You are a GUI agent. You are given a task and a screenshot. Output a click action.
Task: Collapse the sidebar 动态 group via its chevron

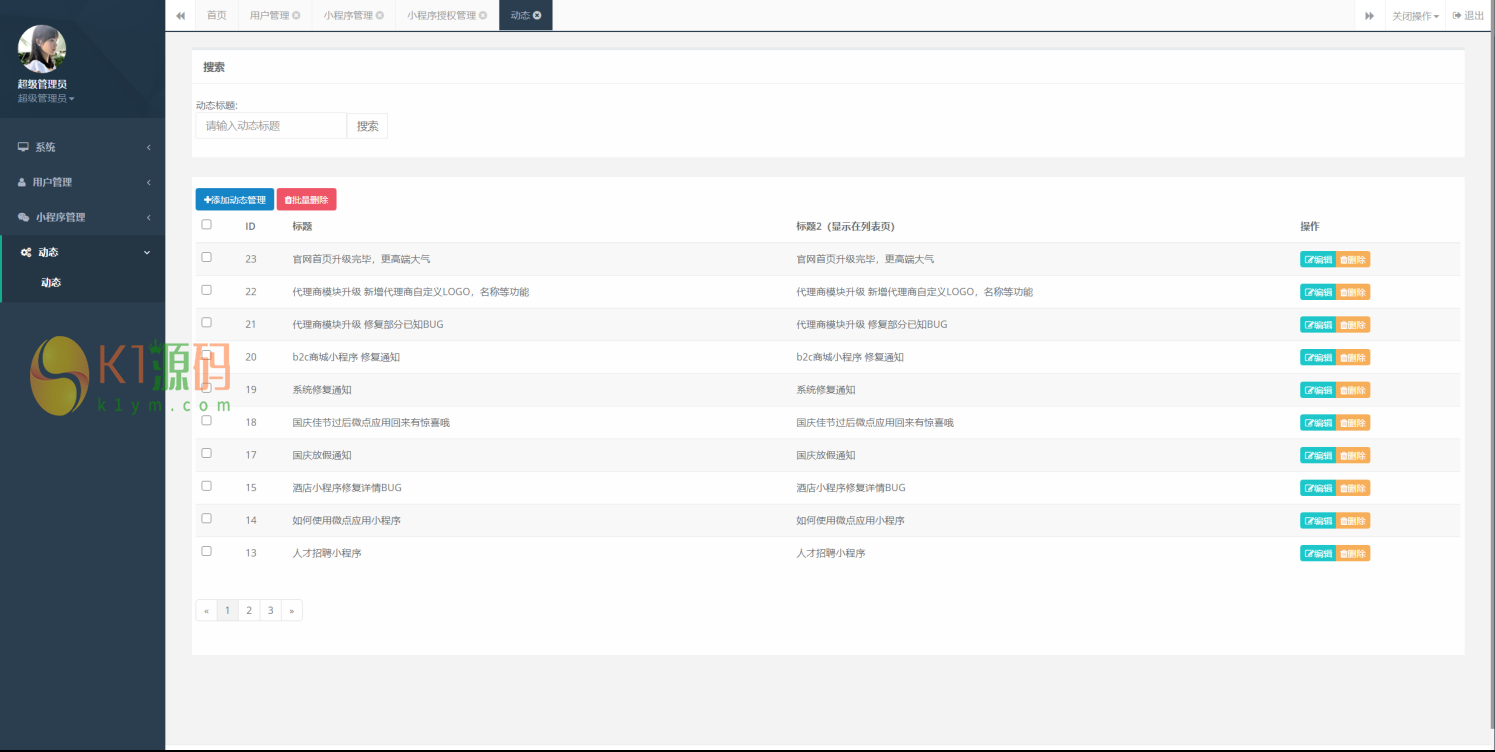[x=148, y=253]
